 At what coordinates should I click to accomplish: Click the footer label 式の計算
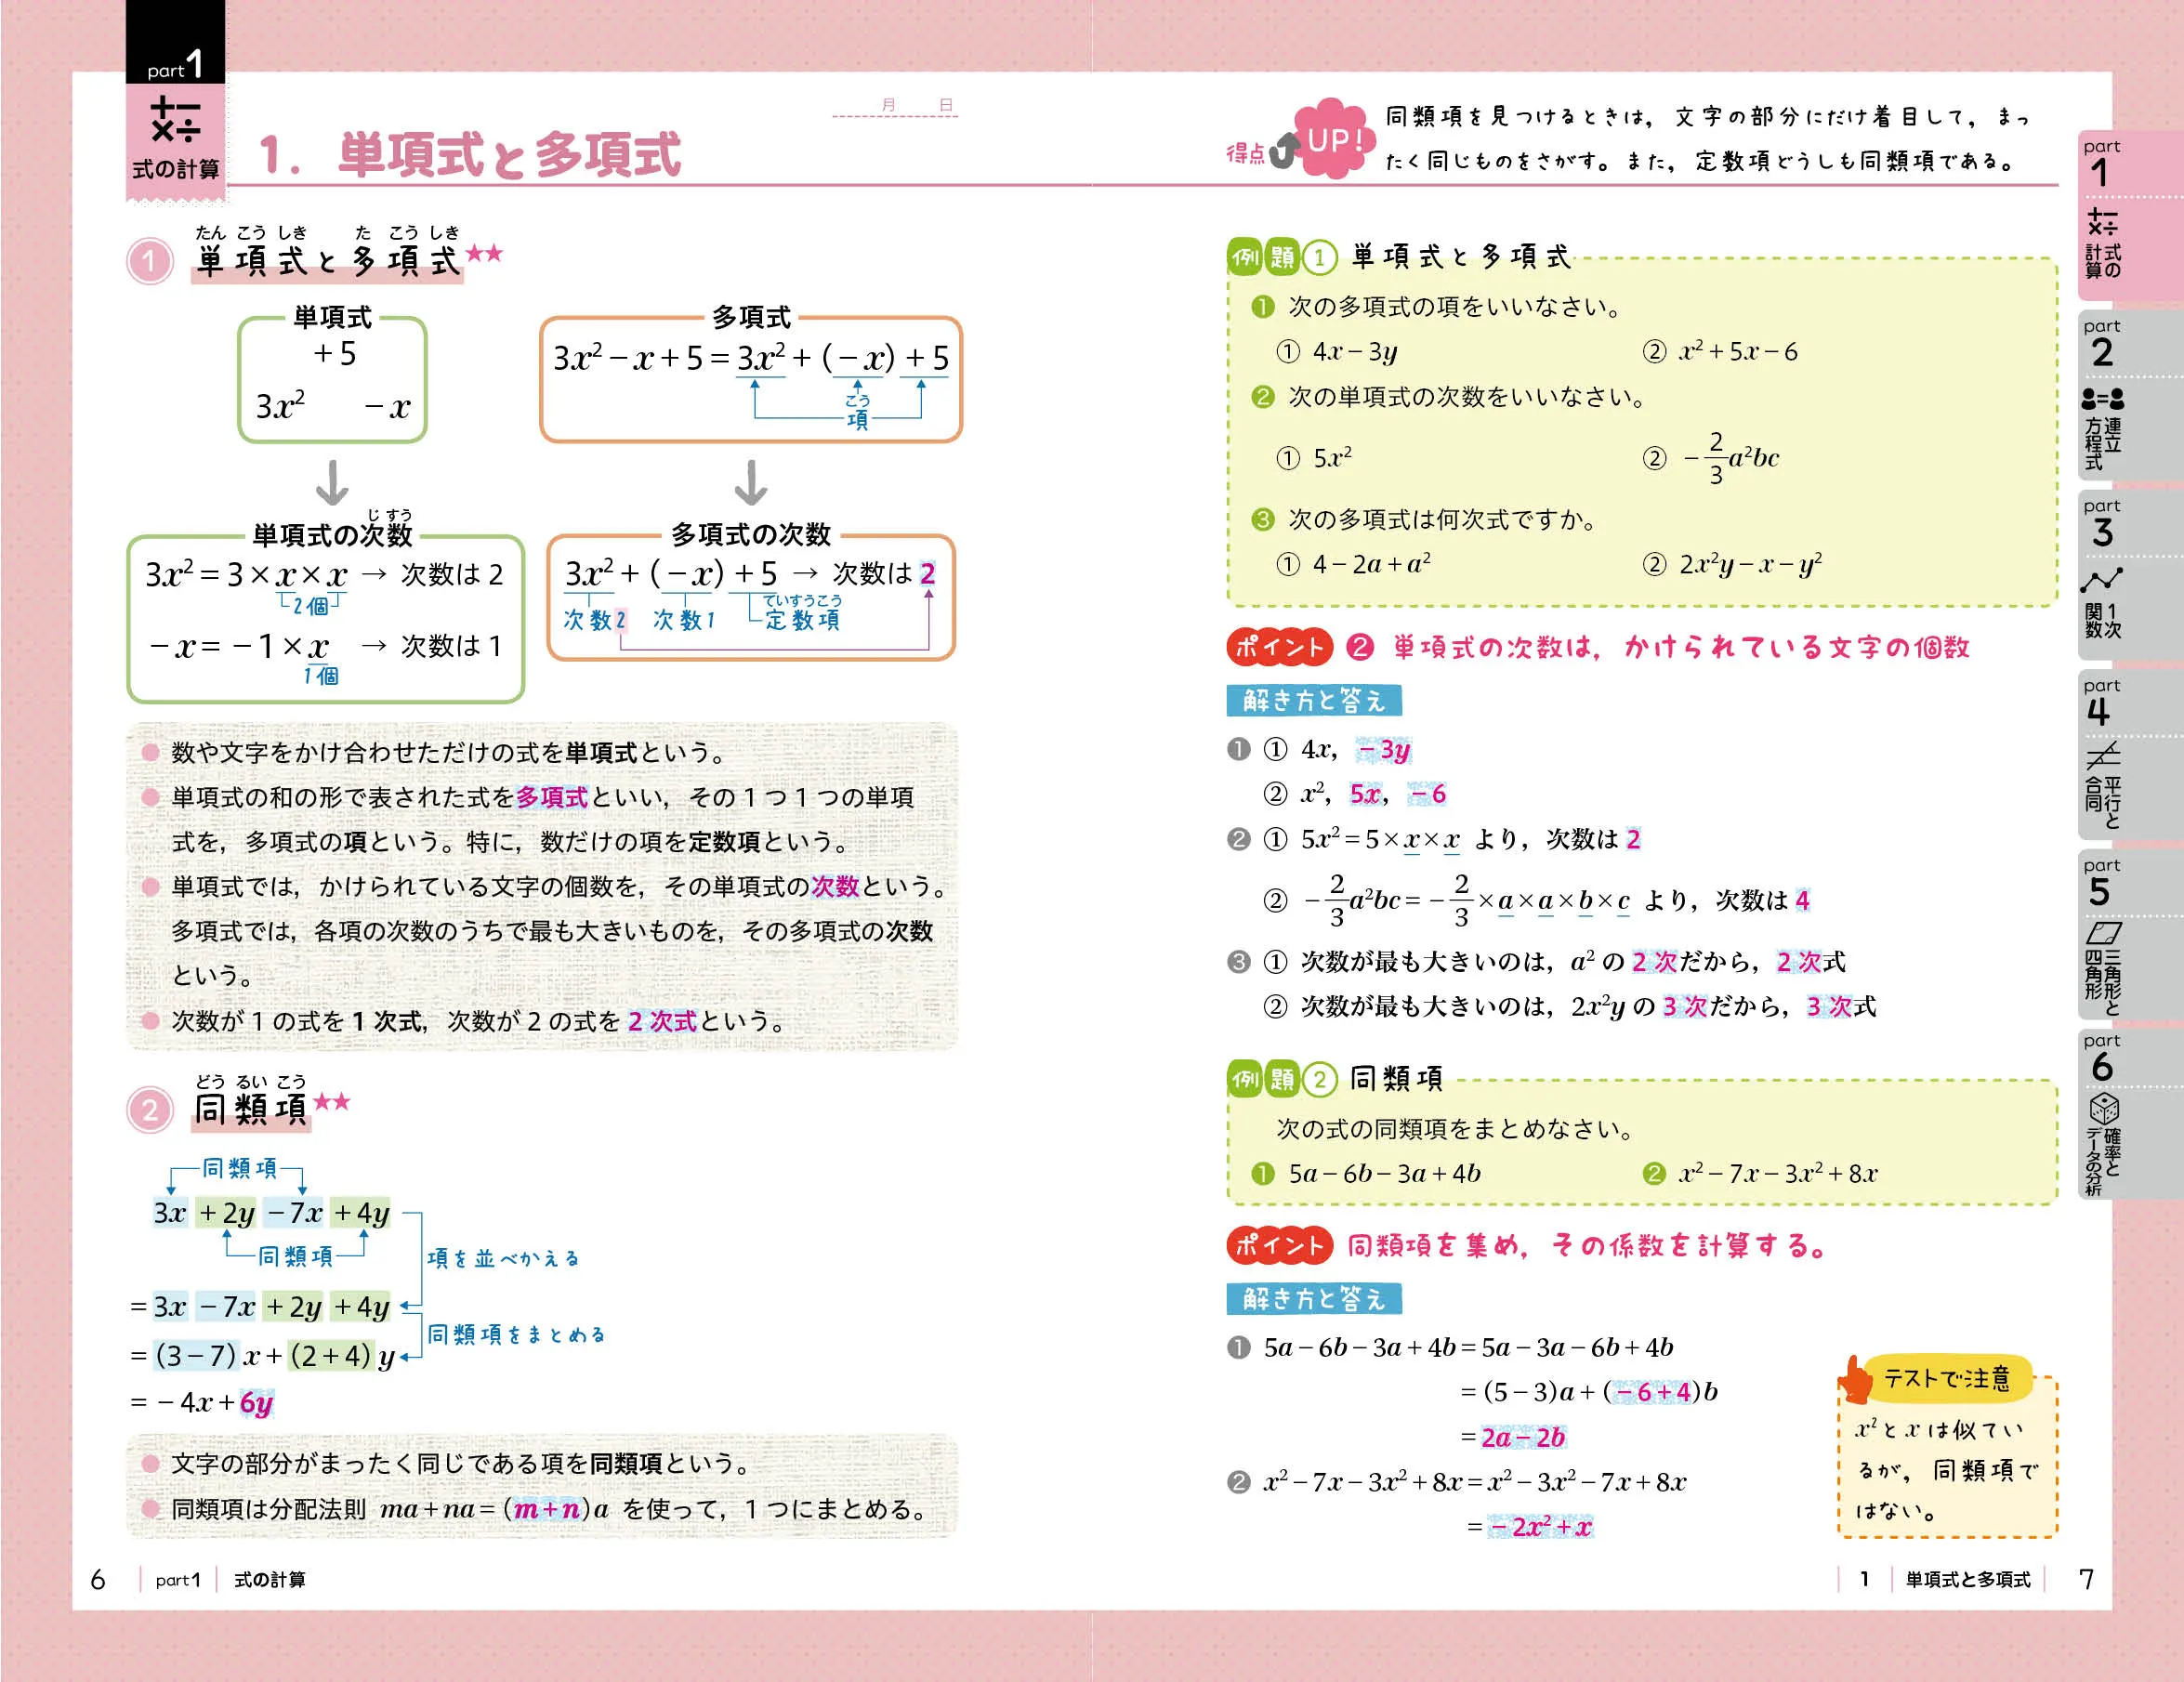270,1580
